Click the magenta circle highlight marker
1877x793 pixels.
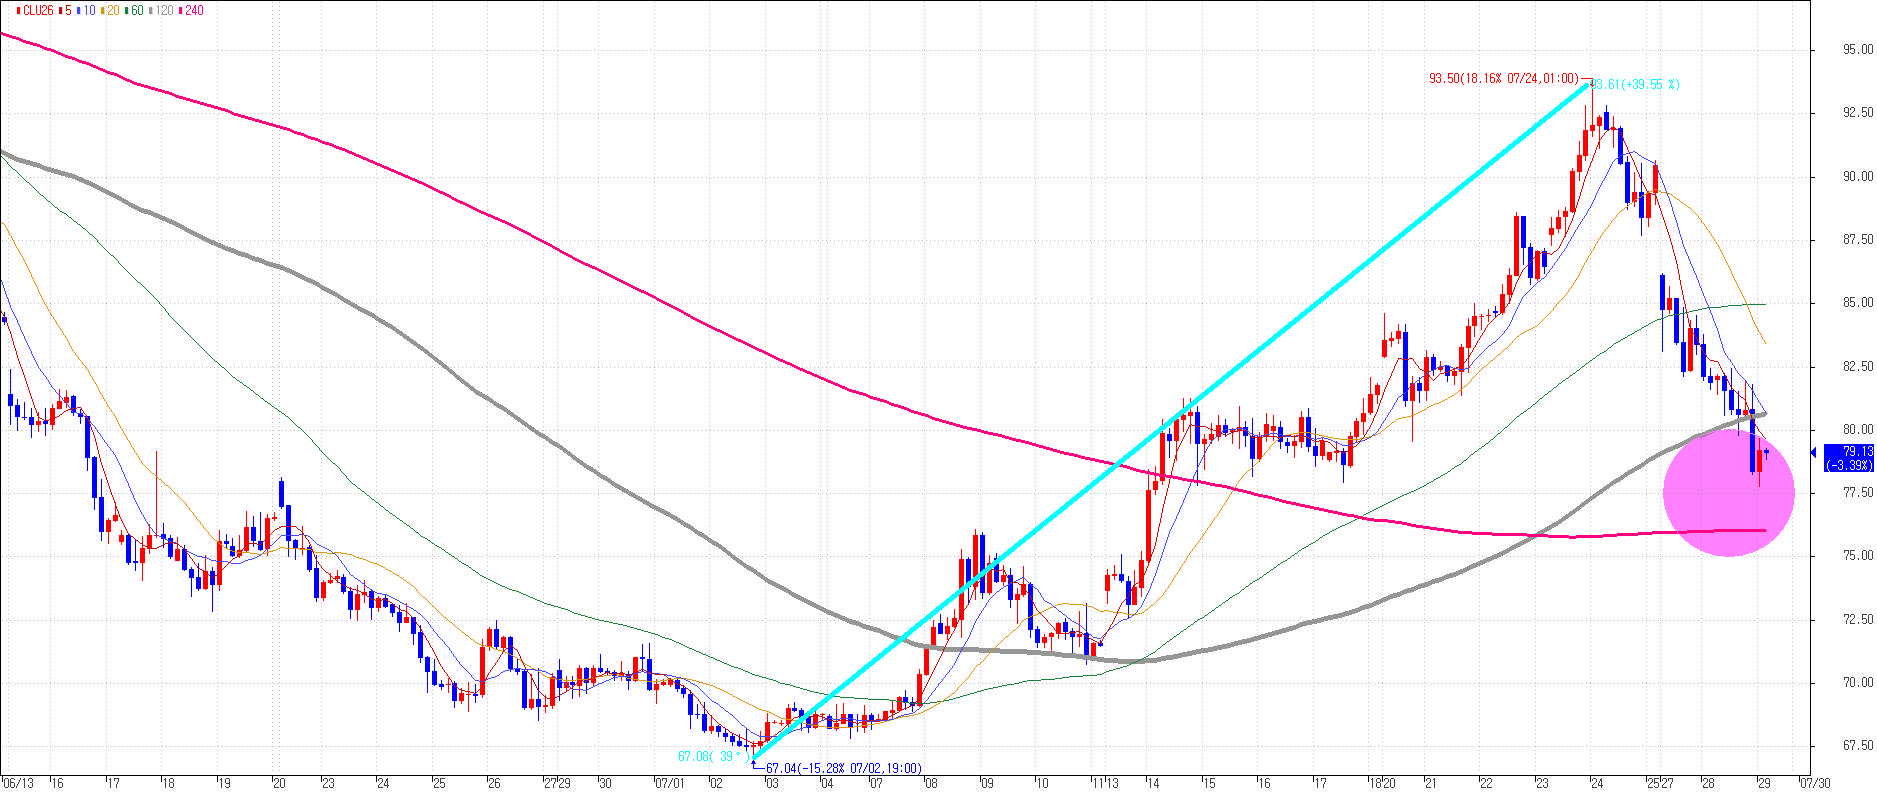(x=1729, y=491)
